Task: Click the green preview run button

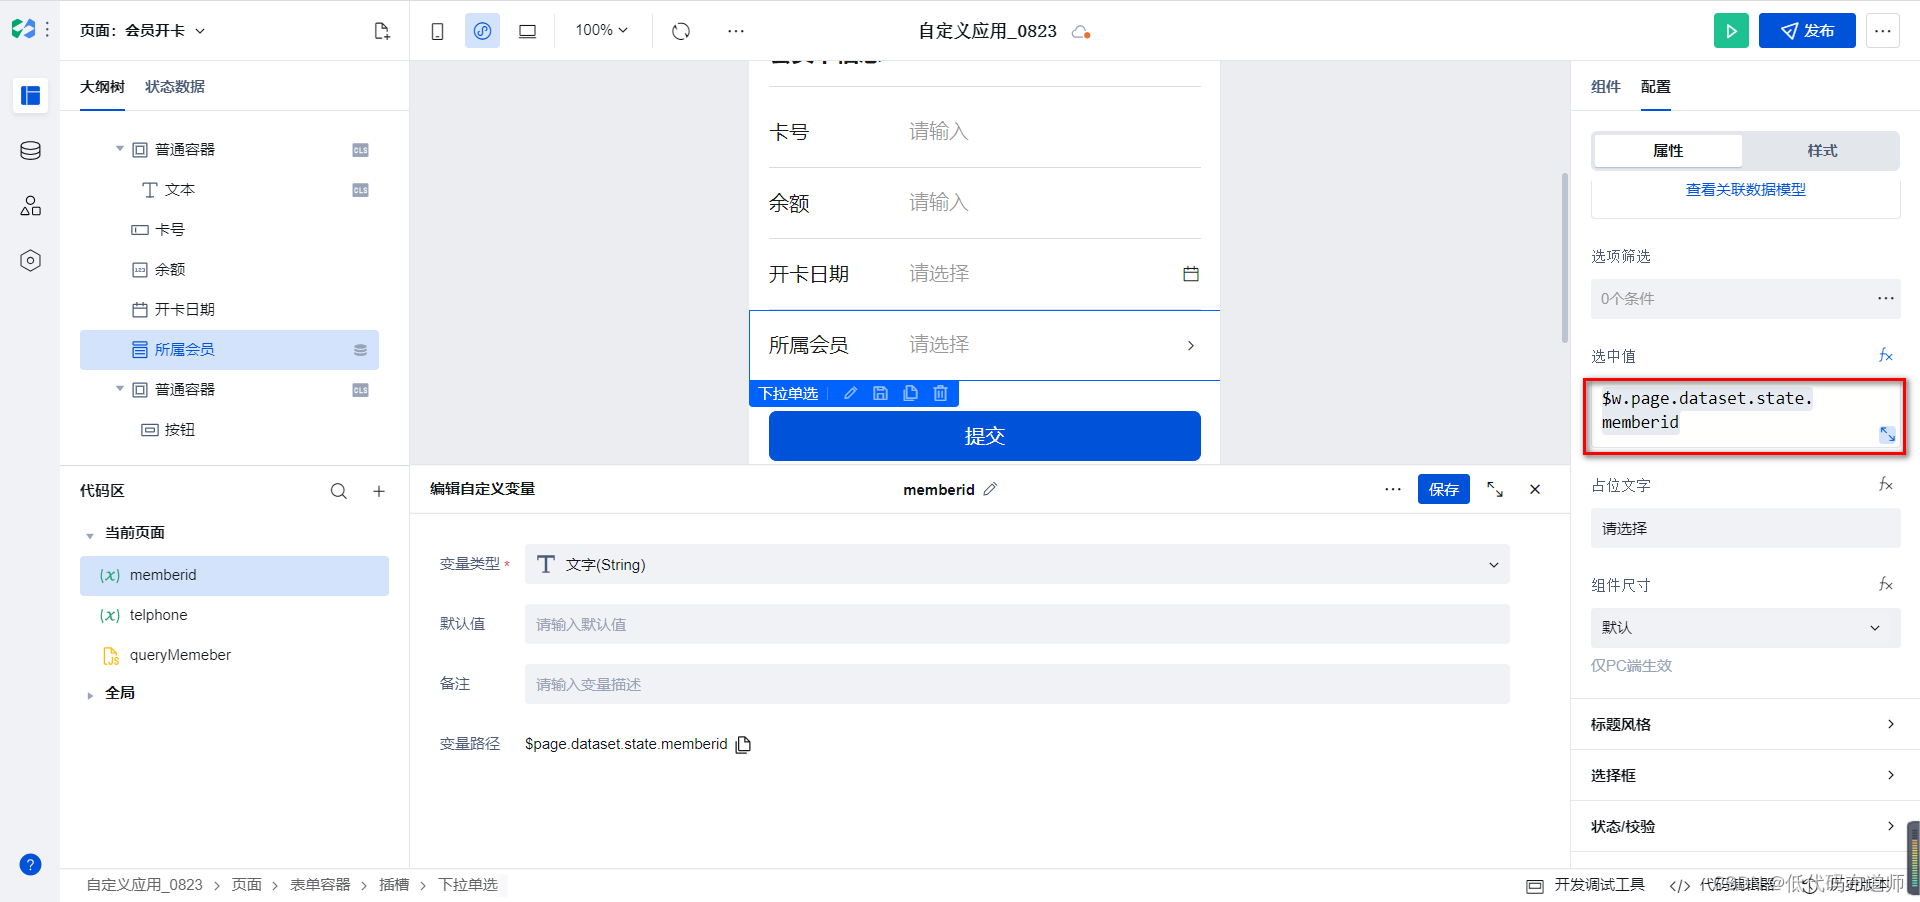Action: [x=1731, y=31]
